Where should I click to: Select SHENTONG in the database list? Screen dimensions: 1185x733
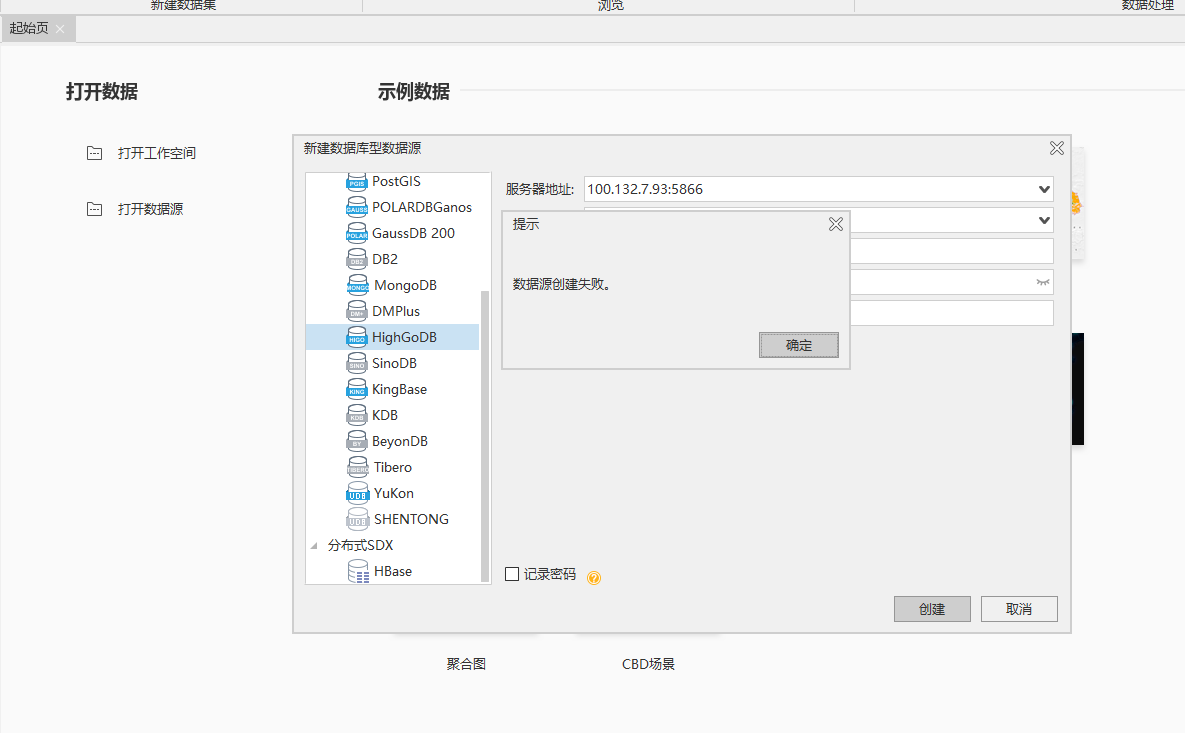(x=411, y=519)
